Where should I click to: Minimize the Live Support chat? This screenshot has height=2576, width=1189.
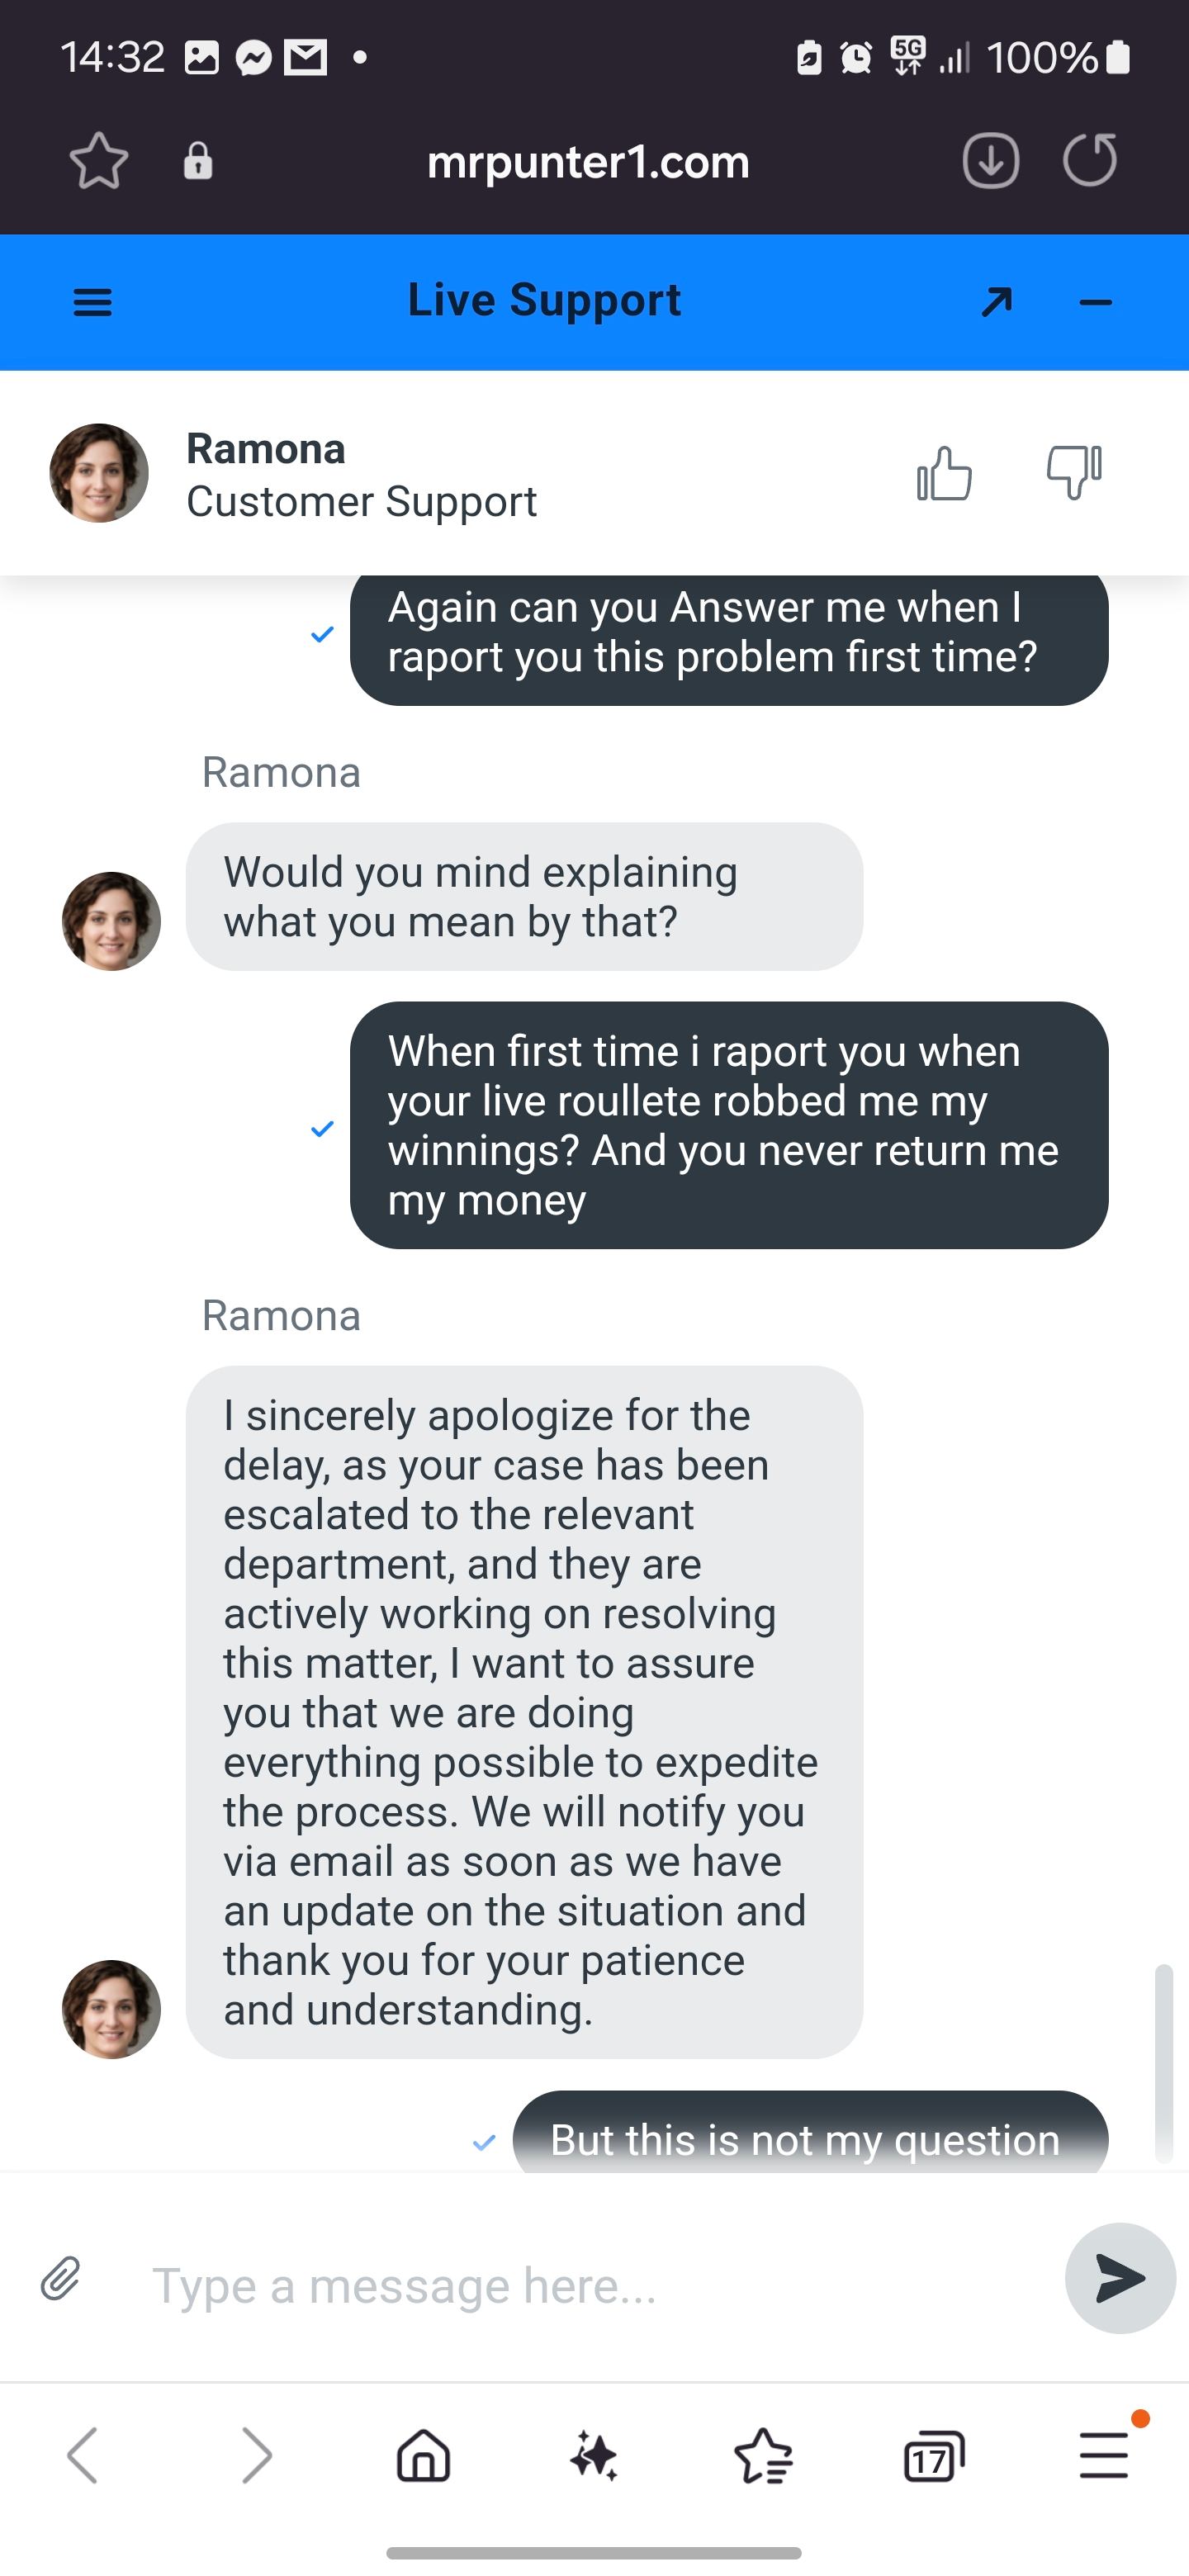click(x=1096, y=302)
